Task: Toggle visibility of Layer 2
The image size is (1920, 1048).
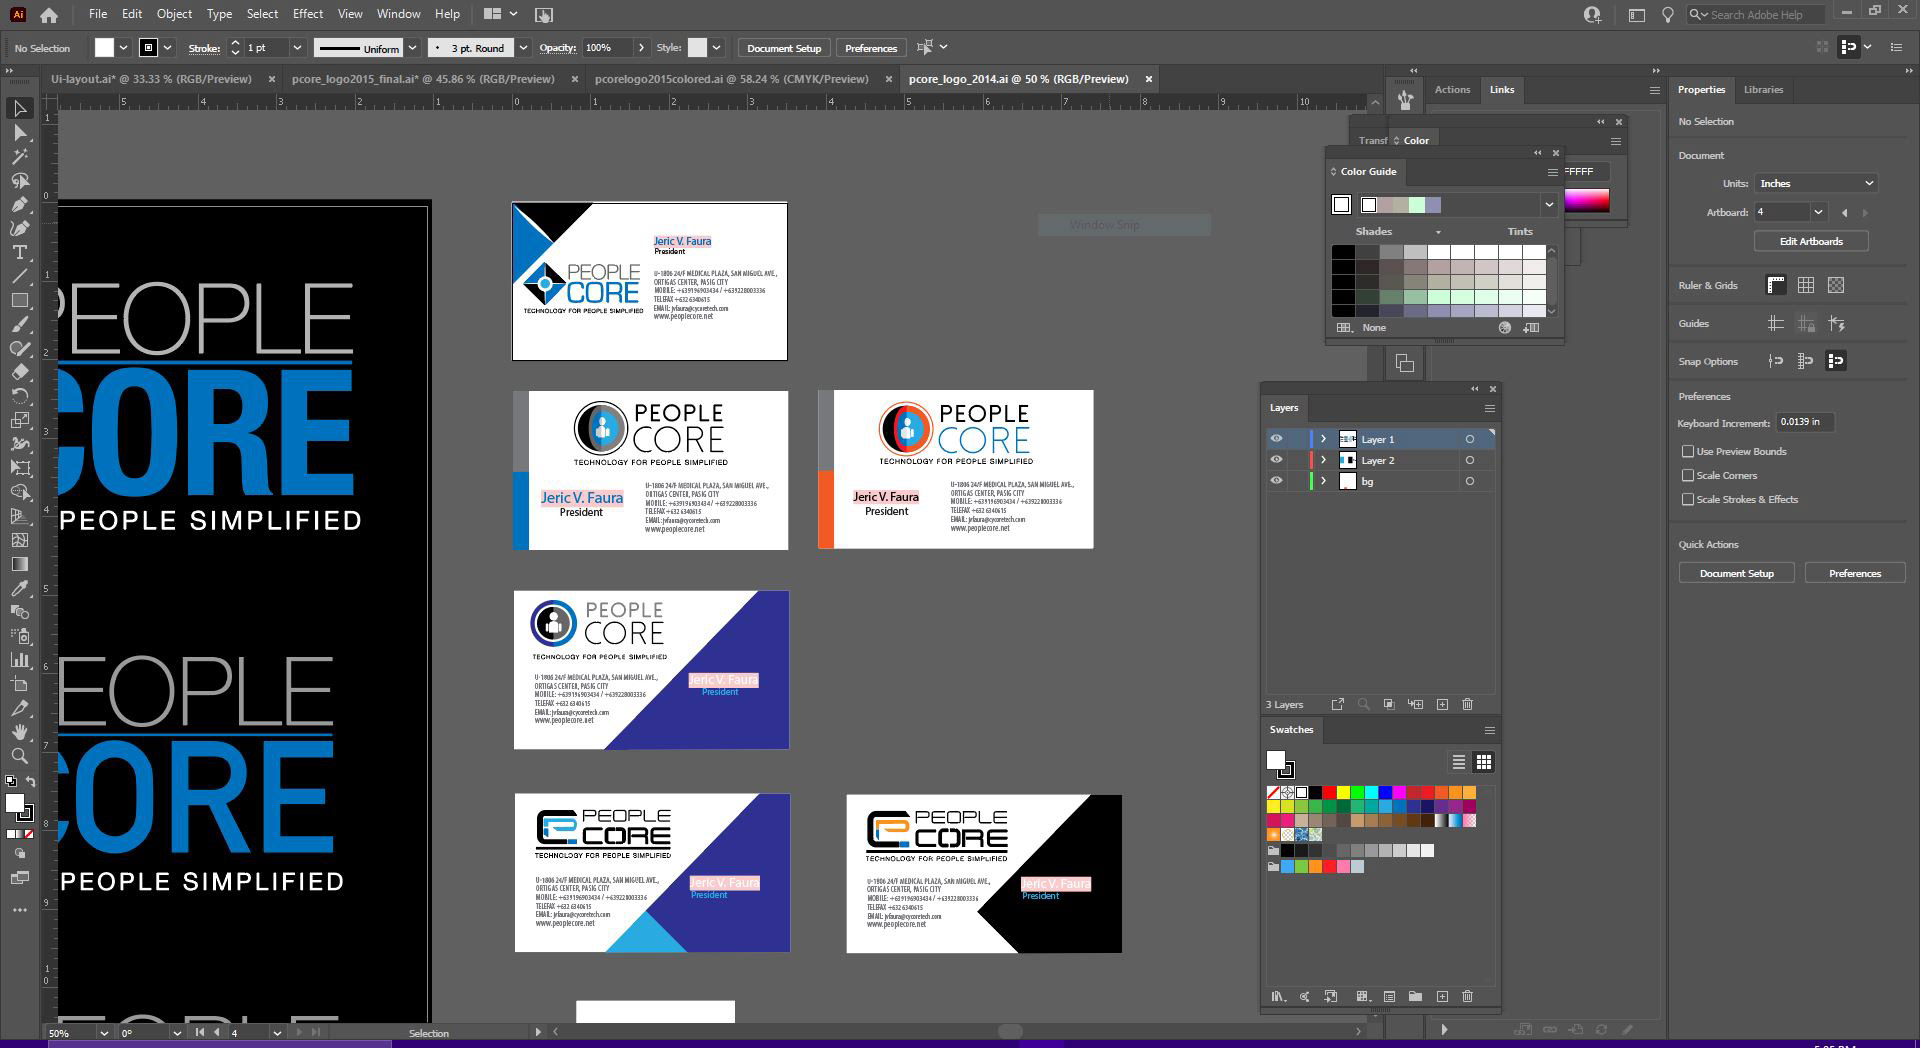Action: 1276,459
